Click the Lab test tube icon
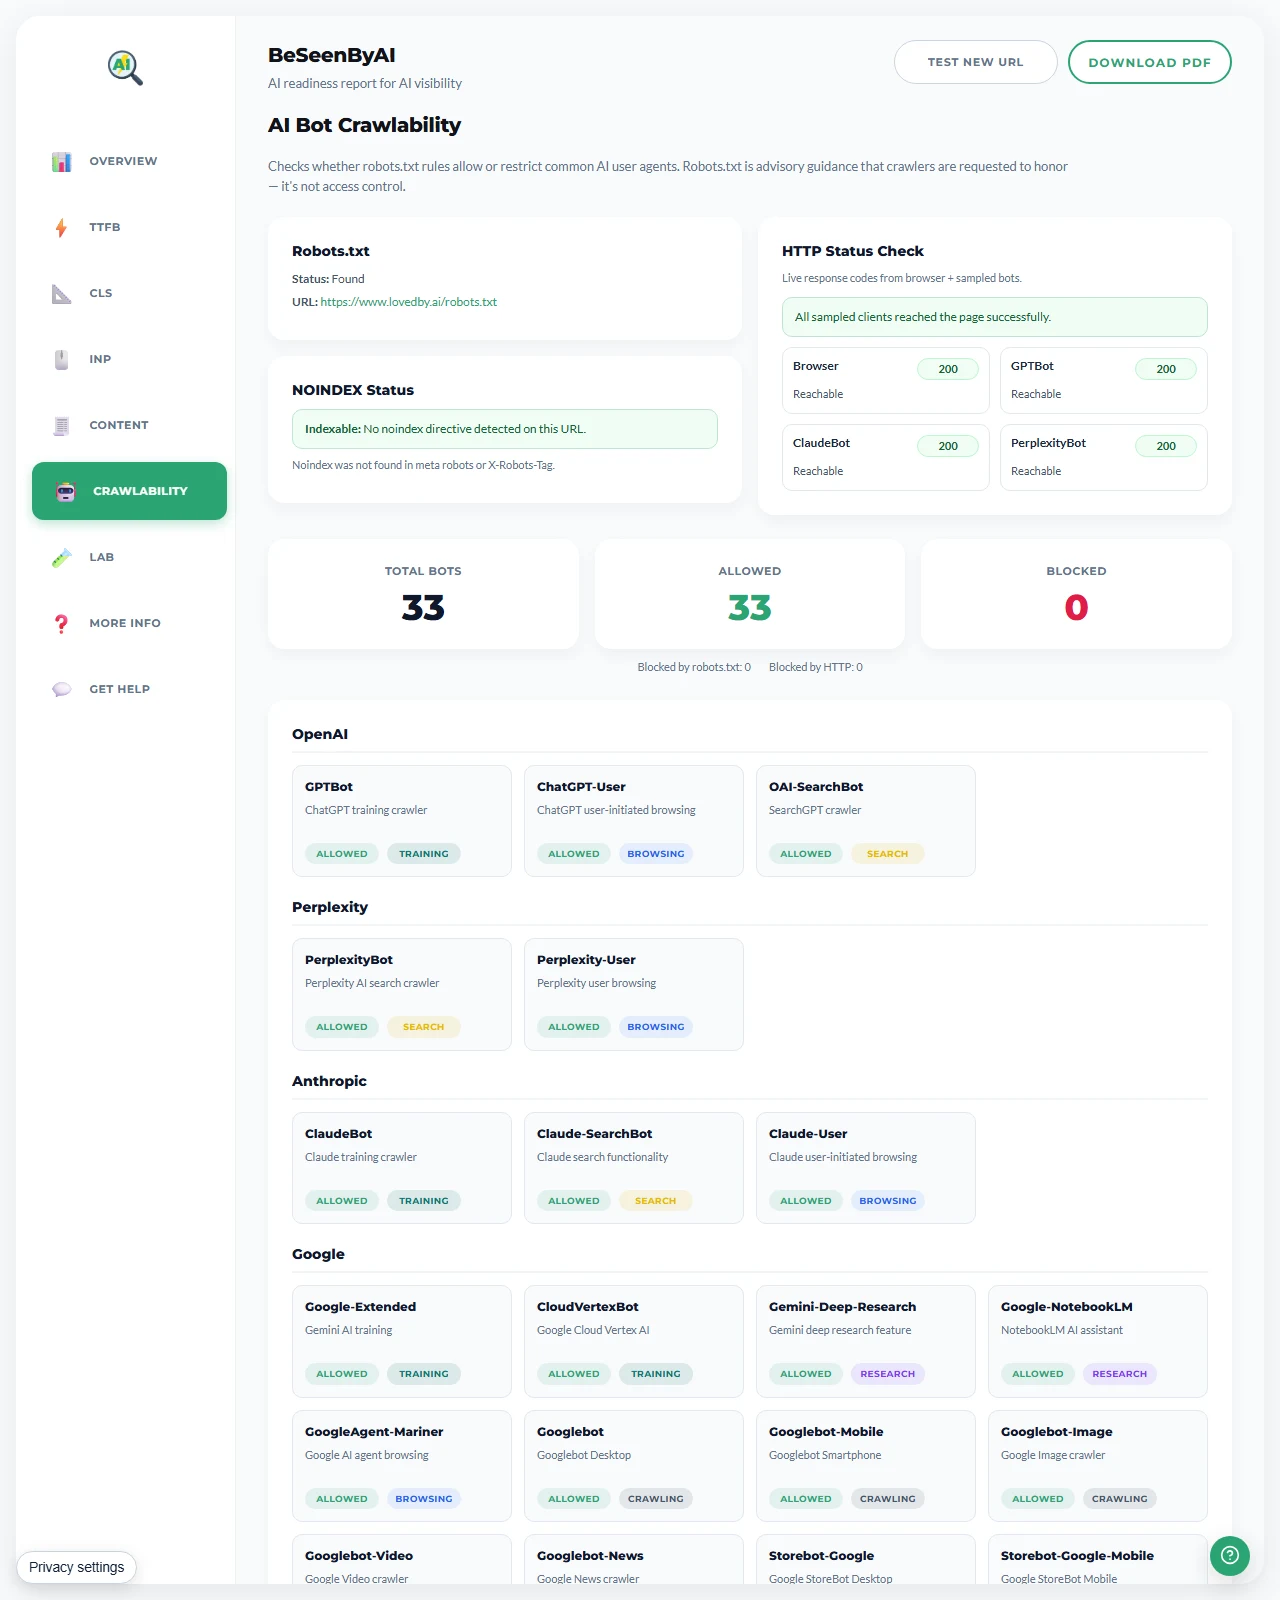The width and height of the screenshot is (1280, 1600). click(x=62, y=557)
